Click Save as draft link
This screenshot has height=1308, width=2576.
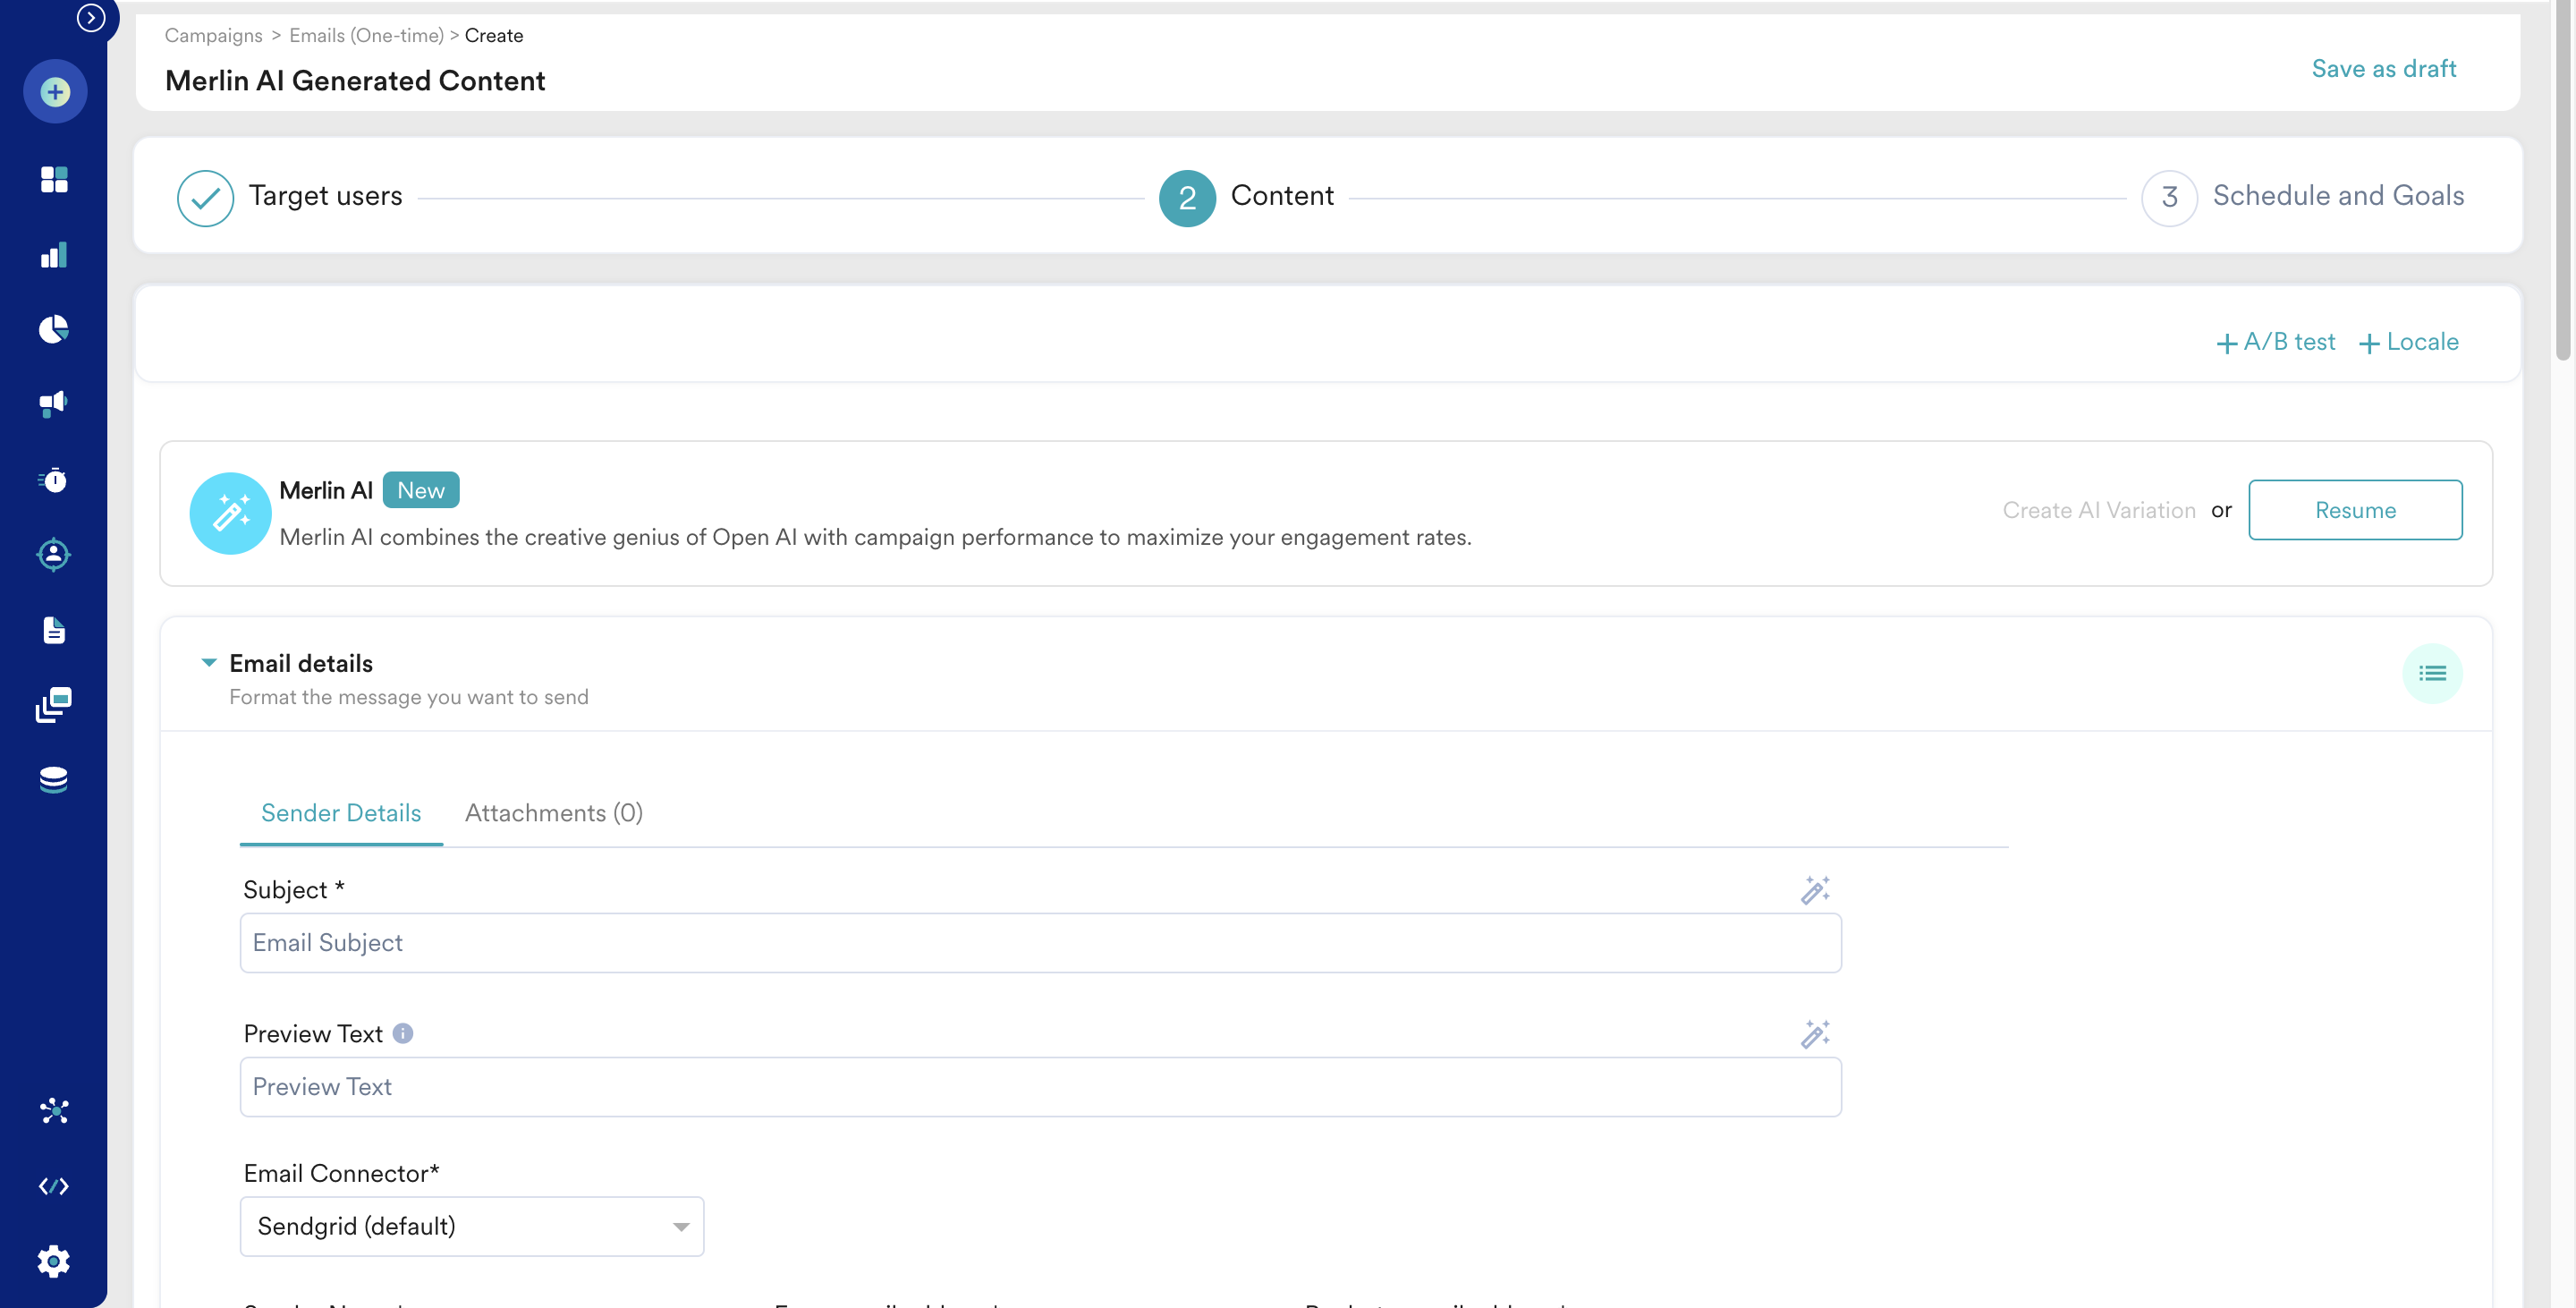2383,69
